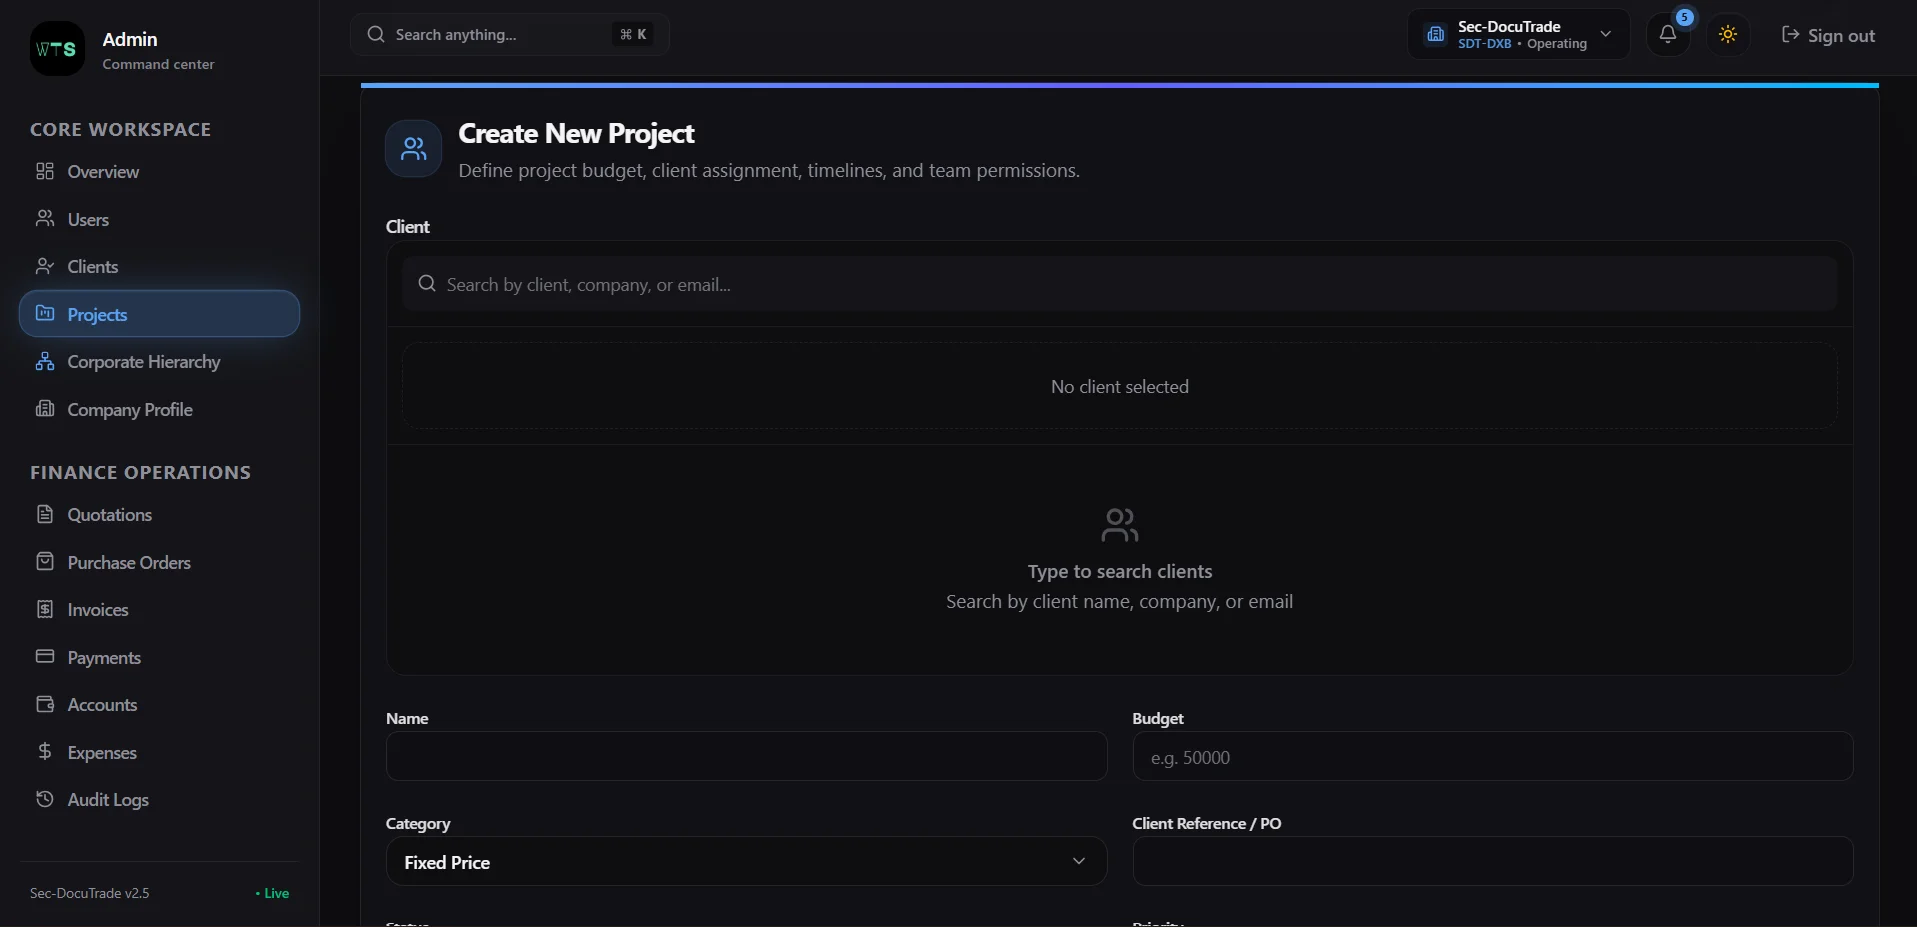Navigate to Purchase Orders in the sidebar

click(159, 562)
